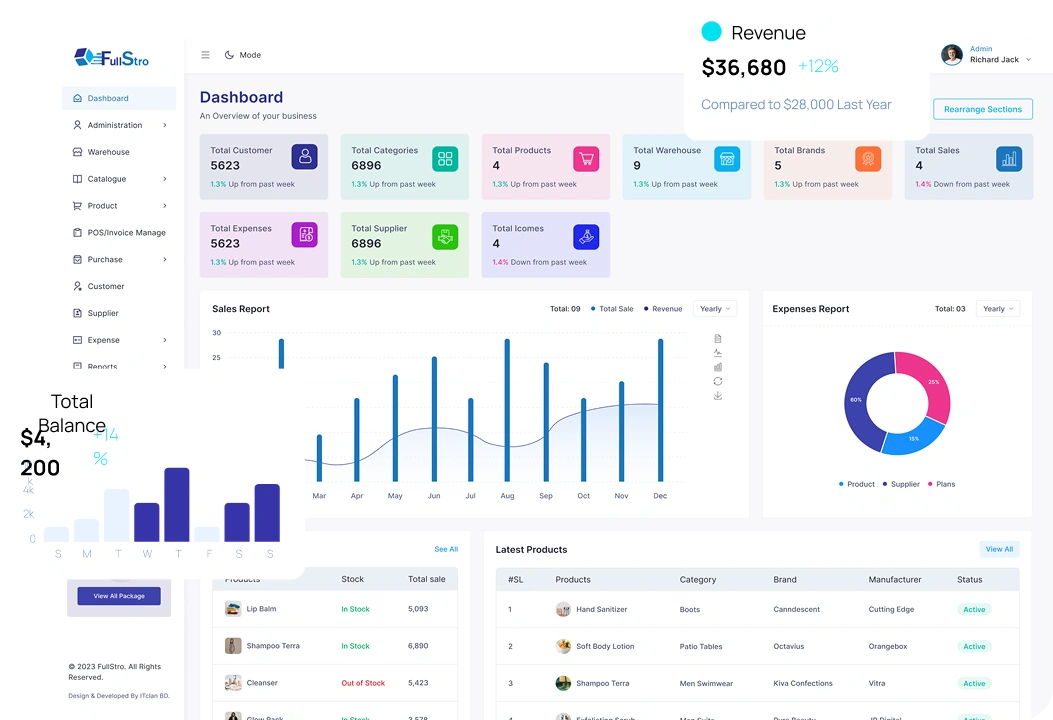Viewport: 1053px width, 720px height.
Task: Click the hamburger menu icon in header
Action: point(205,55)
